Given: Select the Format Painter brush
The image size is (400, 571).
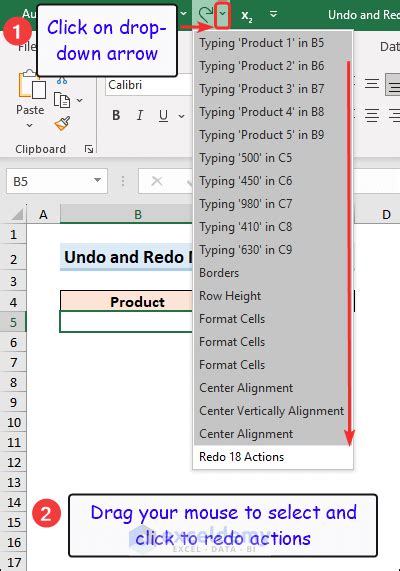Looking at the screenshot, I should coord(62,123).
